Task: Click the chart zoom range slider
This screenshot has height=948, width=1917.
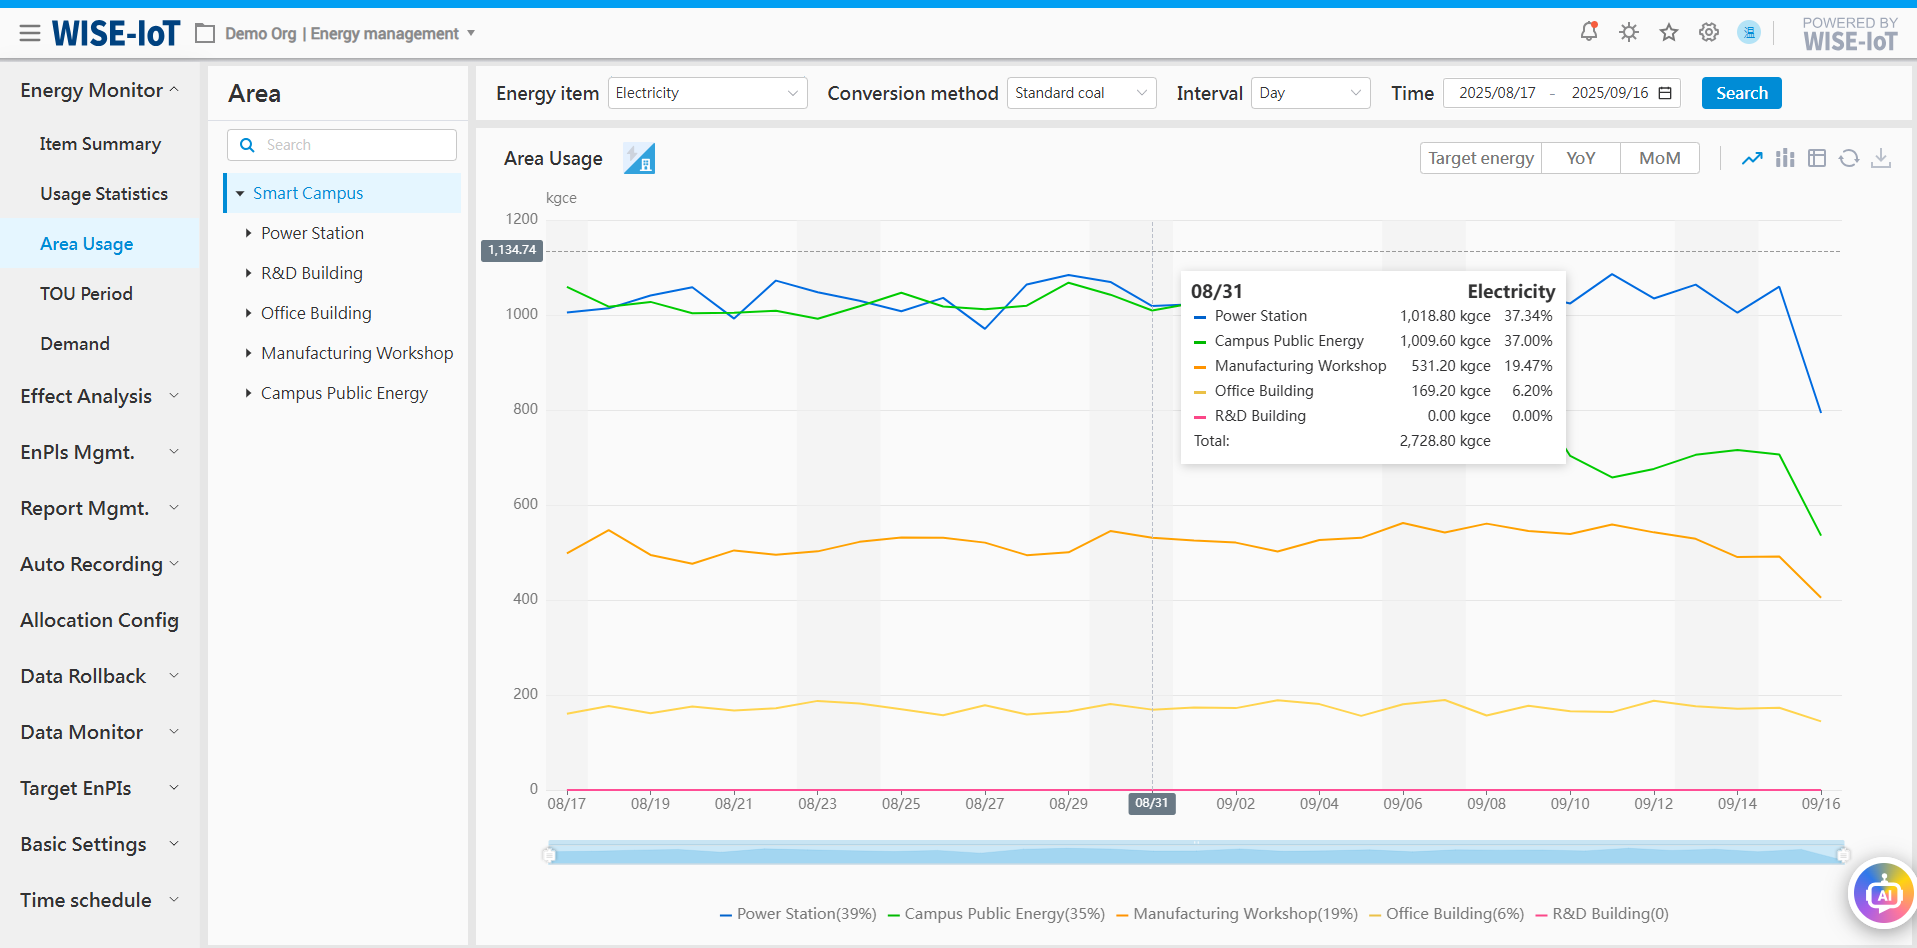Action: (1195, 854)
